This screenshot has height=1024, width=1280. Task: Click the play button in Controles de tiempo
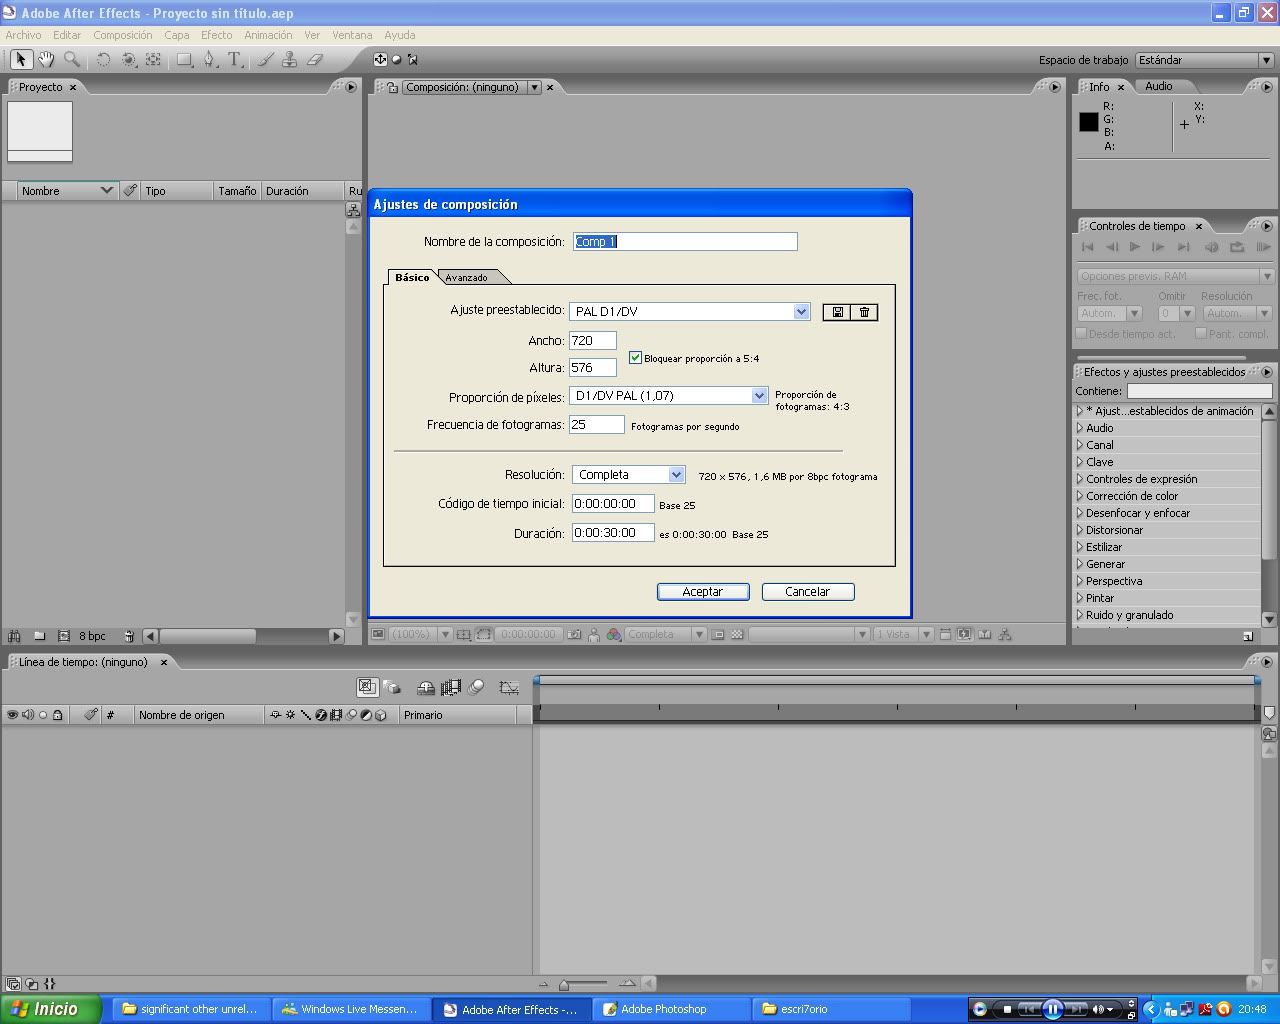click(x=1135, y=247)
